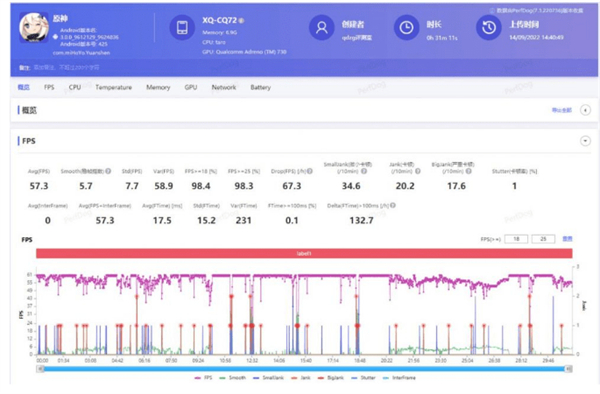Click the FPS threshold field showing 18
Viewport: 600px width, 394px height.
tap(516, 239)
